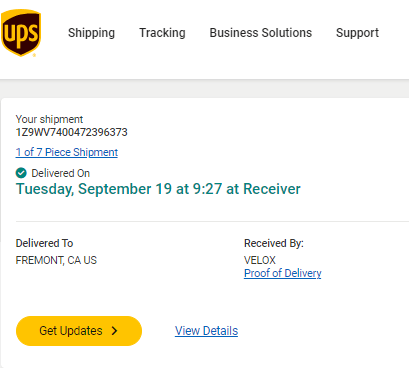Click the green delivered checkmark icon

click(x=21, y=173)
